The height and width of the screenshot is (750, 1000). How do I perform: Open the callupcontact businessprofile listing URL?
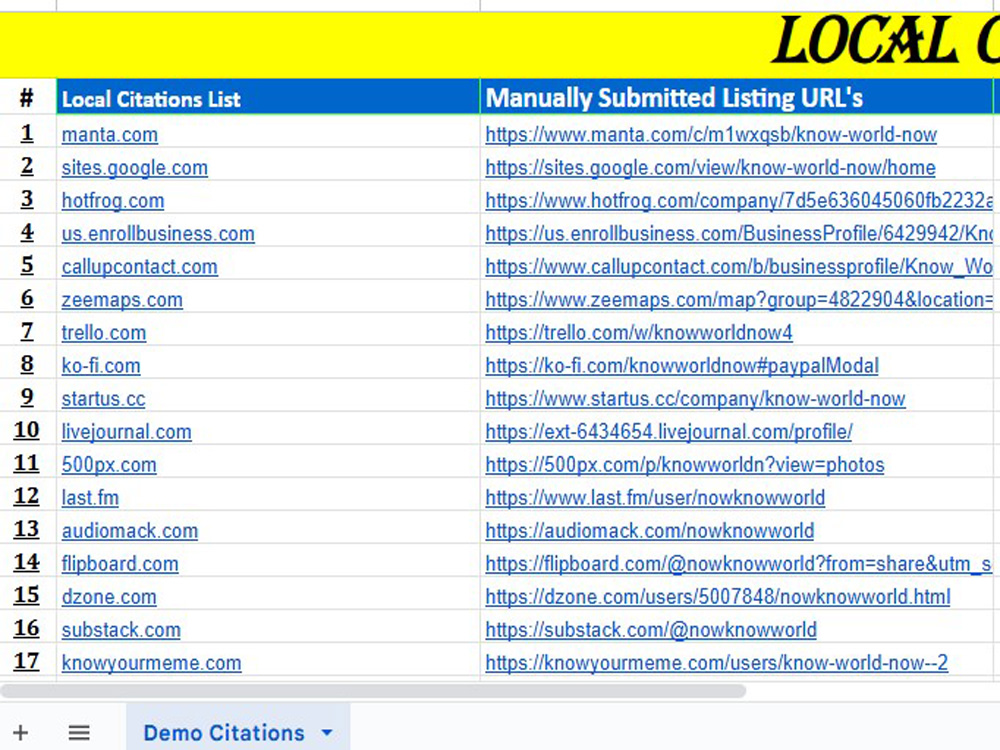pyautogui.click(x=739, y=267)
